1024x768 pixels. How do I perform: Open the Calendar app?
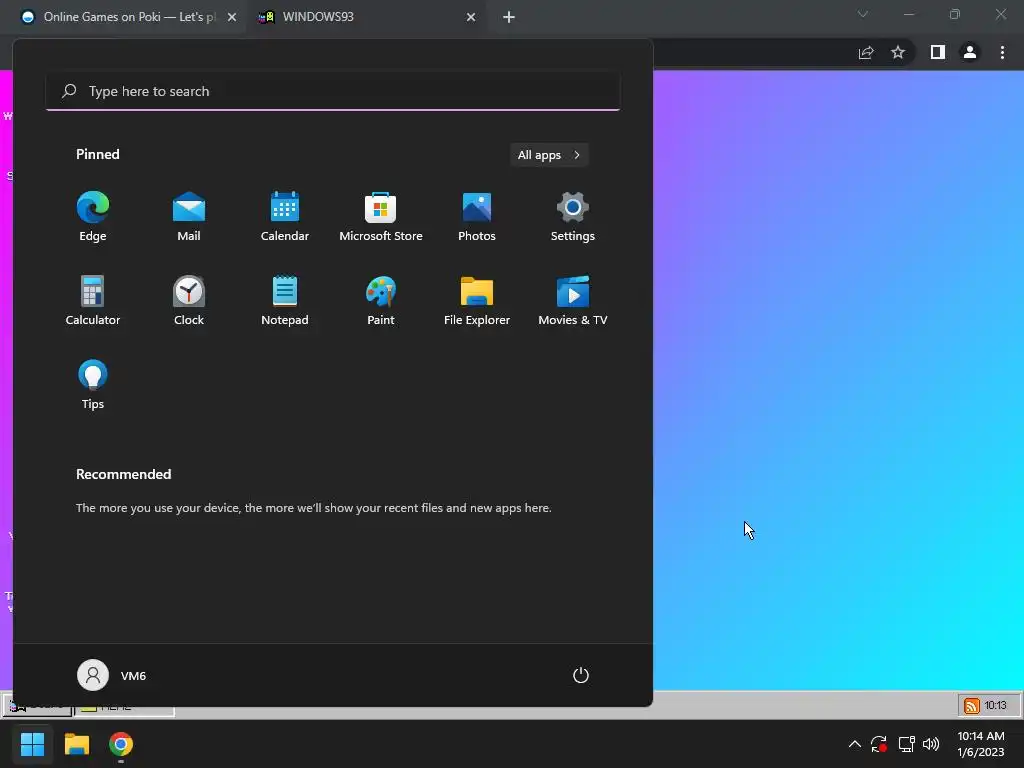(285, 217)
